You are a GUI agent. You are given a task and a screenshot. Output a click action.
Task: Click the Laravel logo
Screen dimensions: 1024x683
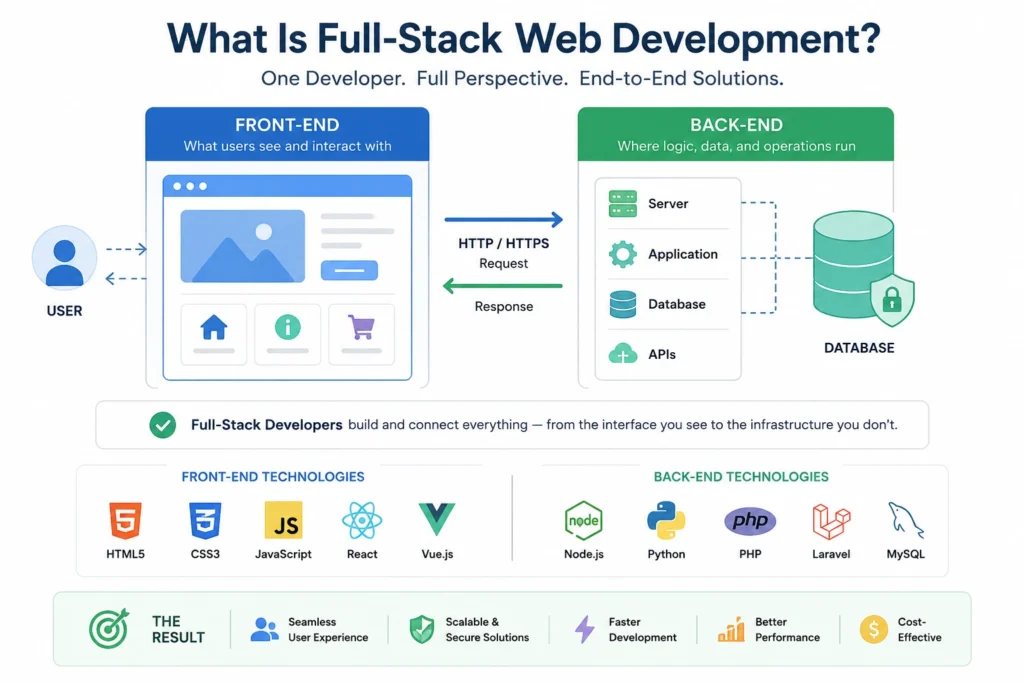coord(831,521)
